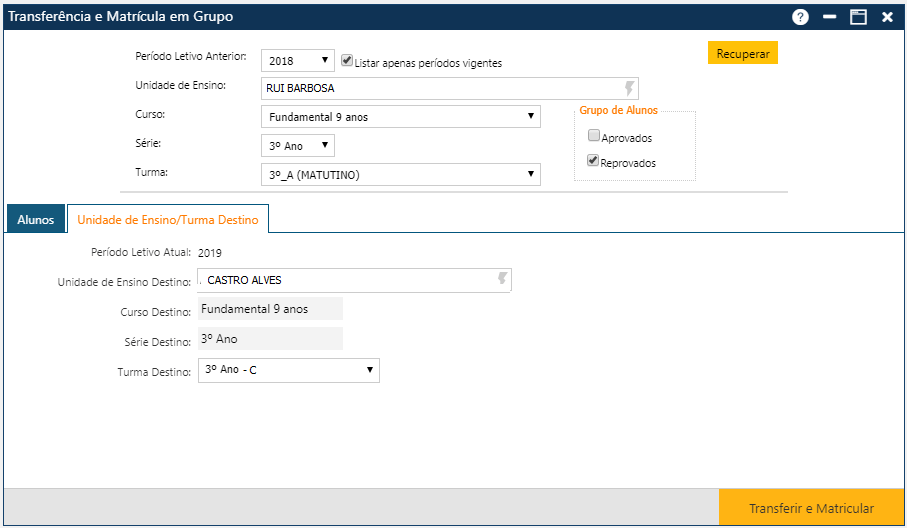Minimize the Transferência e Matrícula window
Image resolution: width=907 pixels, height=528 pixels.
828,17
